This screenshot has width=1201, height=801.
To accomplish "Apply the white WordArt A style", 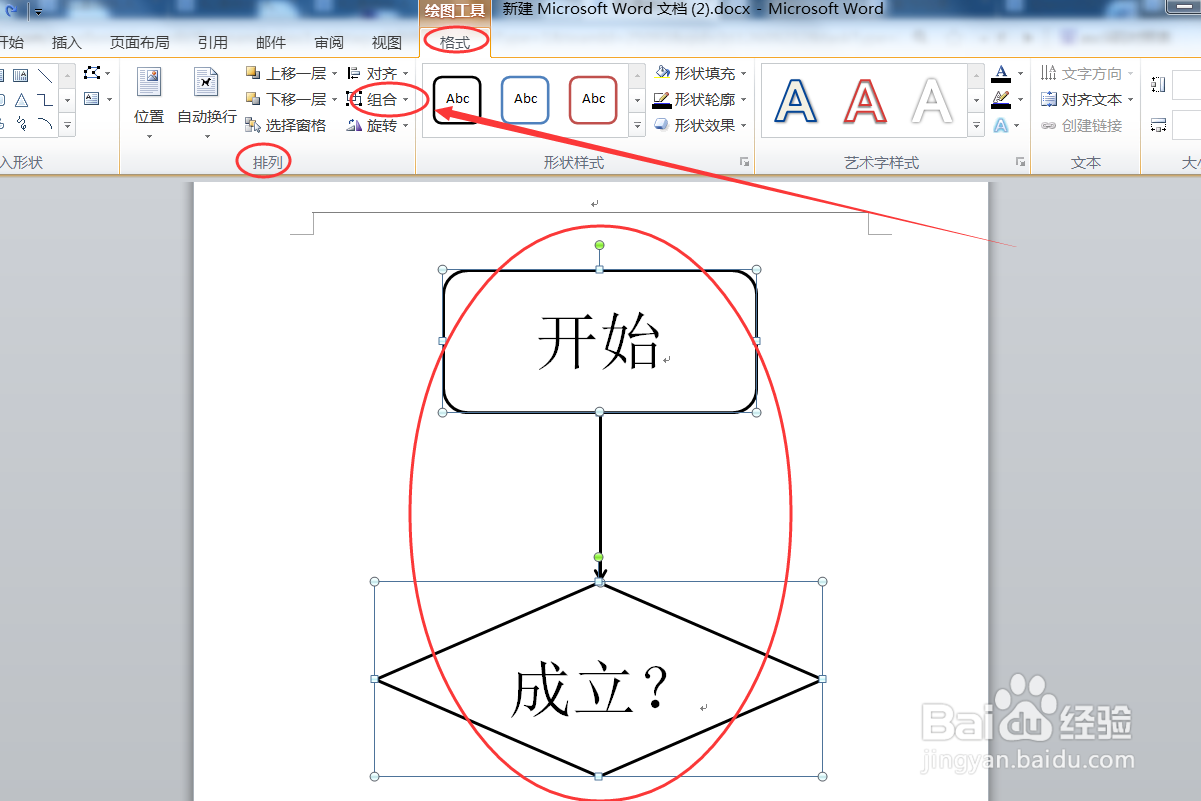I will click(932, 100).
